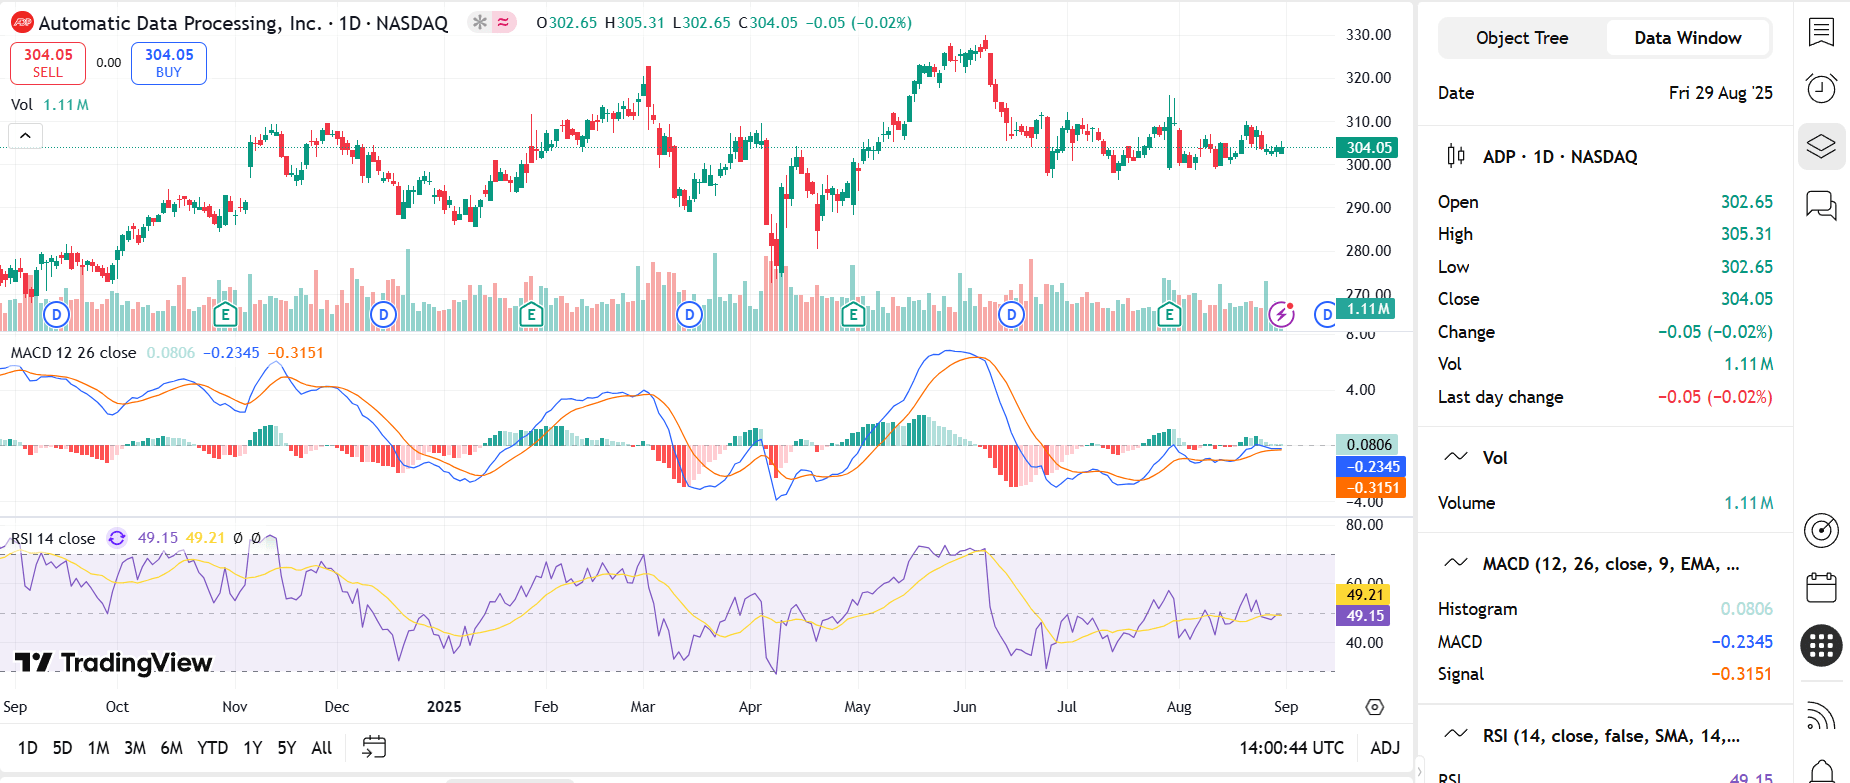
Task: Toggle the ADJ adjusted price option
Action: 1385,748
